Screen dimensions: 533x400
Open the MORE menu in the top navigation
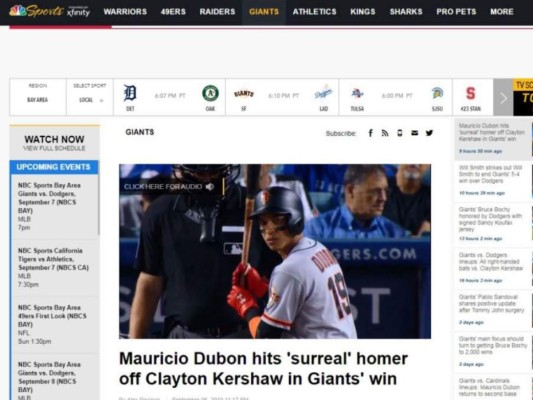click(x=501, y=12)
